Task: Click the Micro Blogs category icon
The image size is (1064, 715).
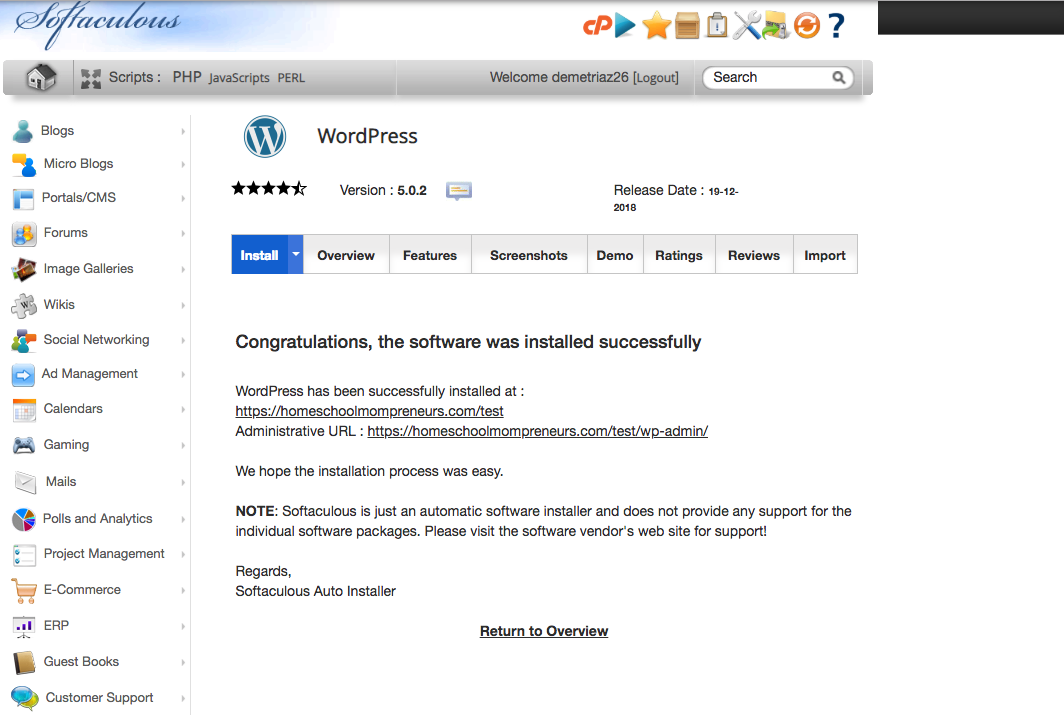Action: pyautogui.click(x=24, y=165)
